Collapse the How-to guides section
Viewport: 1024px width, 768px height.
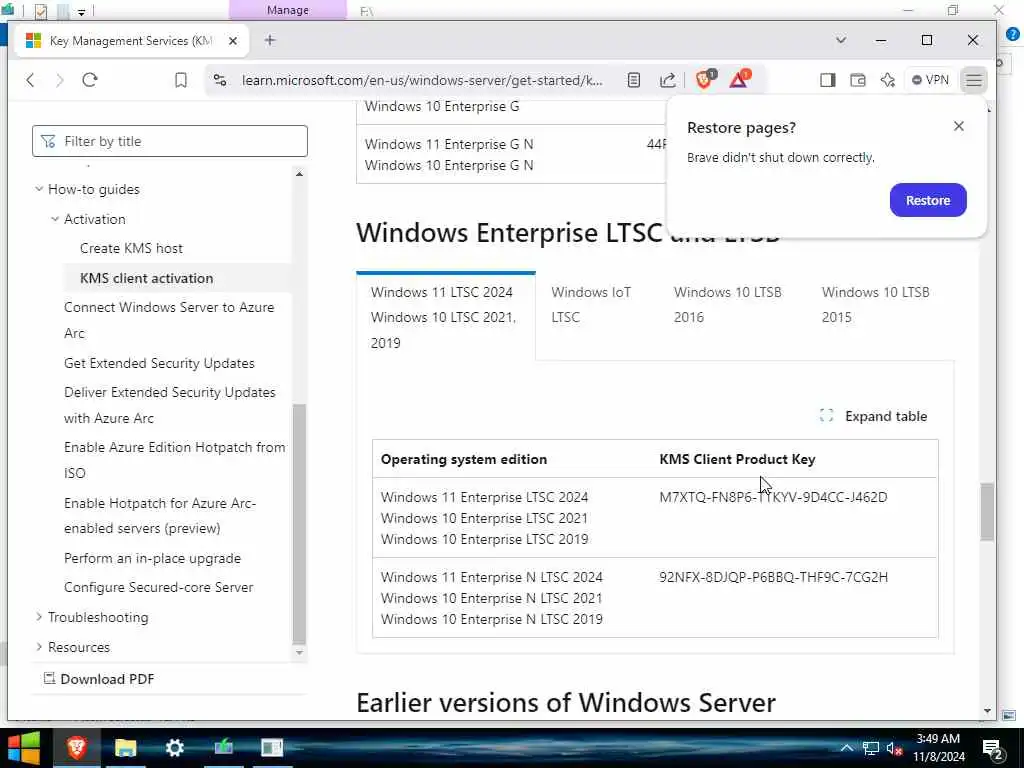[x=39, y=189]
